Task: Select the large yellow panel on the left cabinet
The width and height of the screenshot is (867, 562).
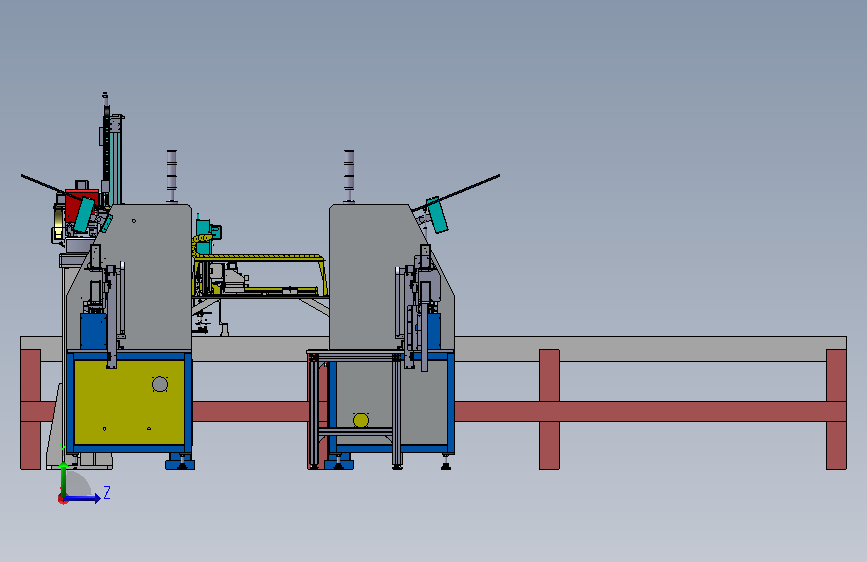Action: pyautogui.click(x=129, y=402)
